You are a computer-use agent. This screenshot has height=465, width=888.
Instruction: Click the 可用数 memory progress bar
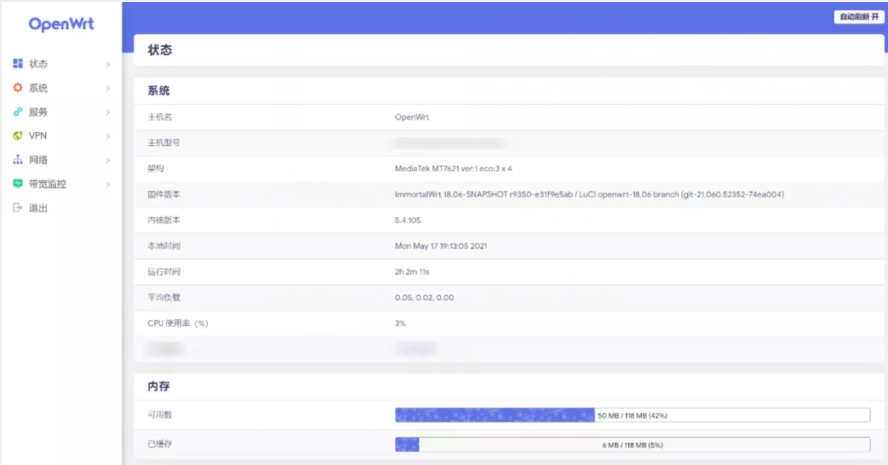633,415
